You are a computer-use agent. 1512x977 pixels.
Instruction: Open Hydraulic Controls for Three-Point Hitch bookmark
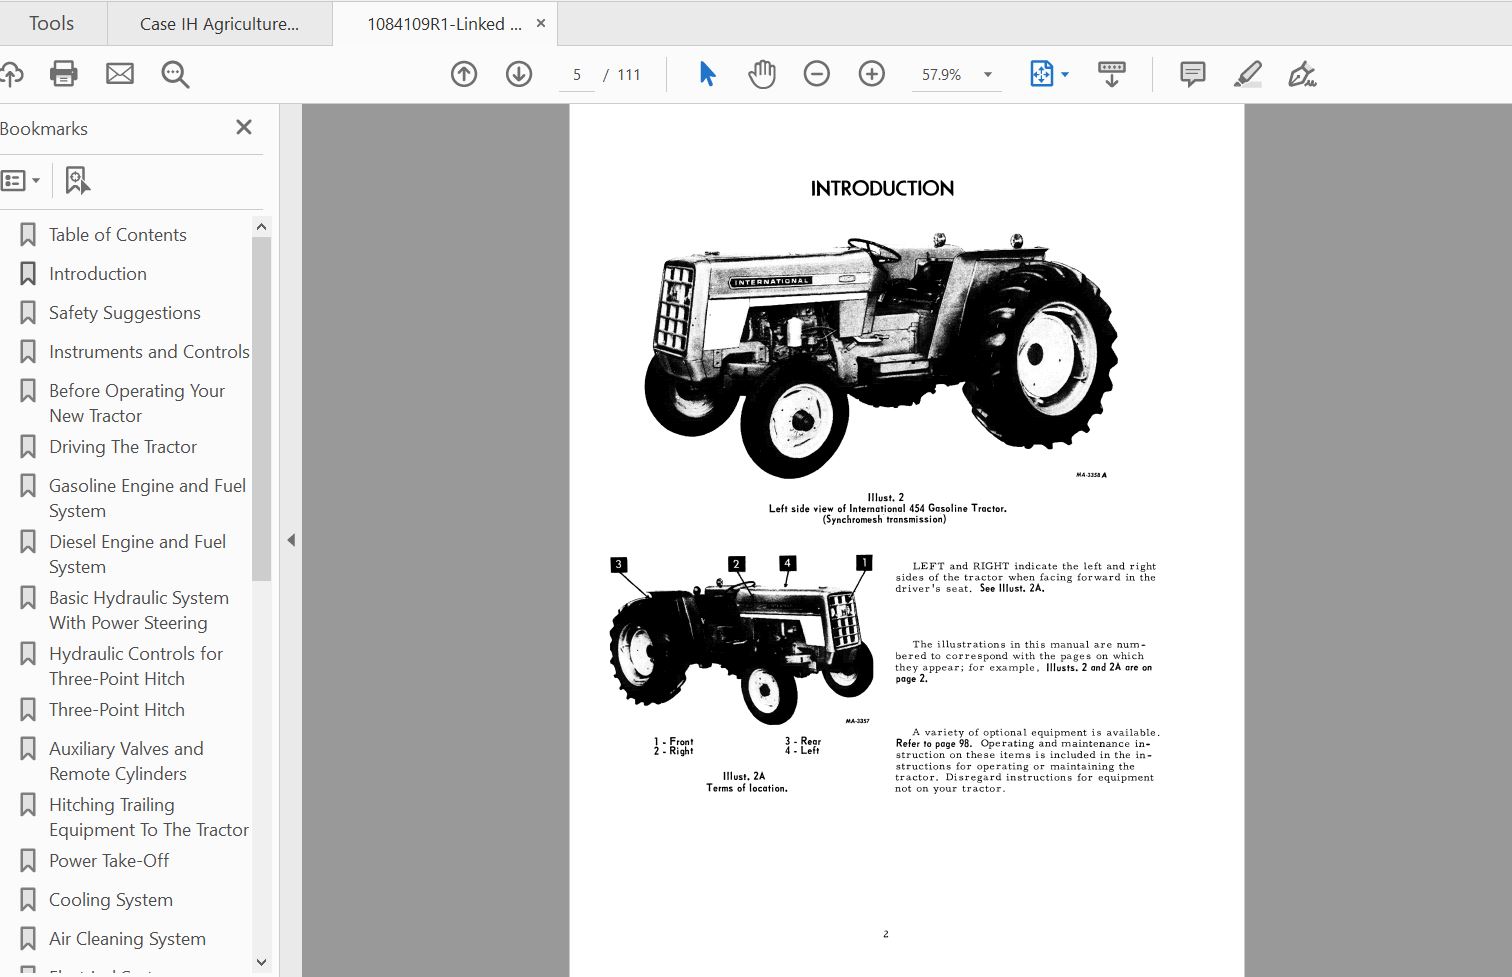point(135,666)
